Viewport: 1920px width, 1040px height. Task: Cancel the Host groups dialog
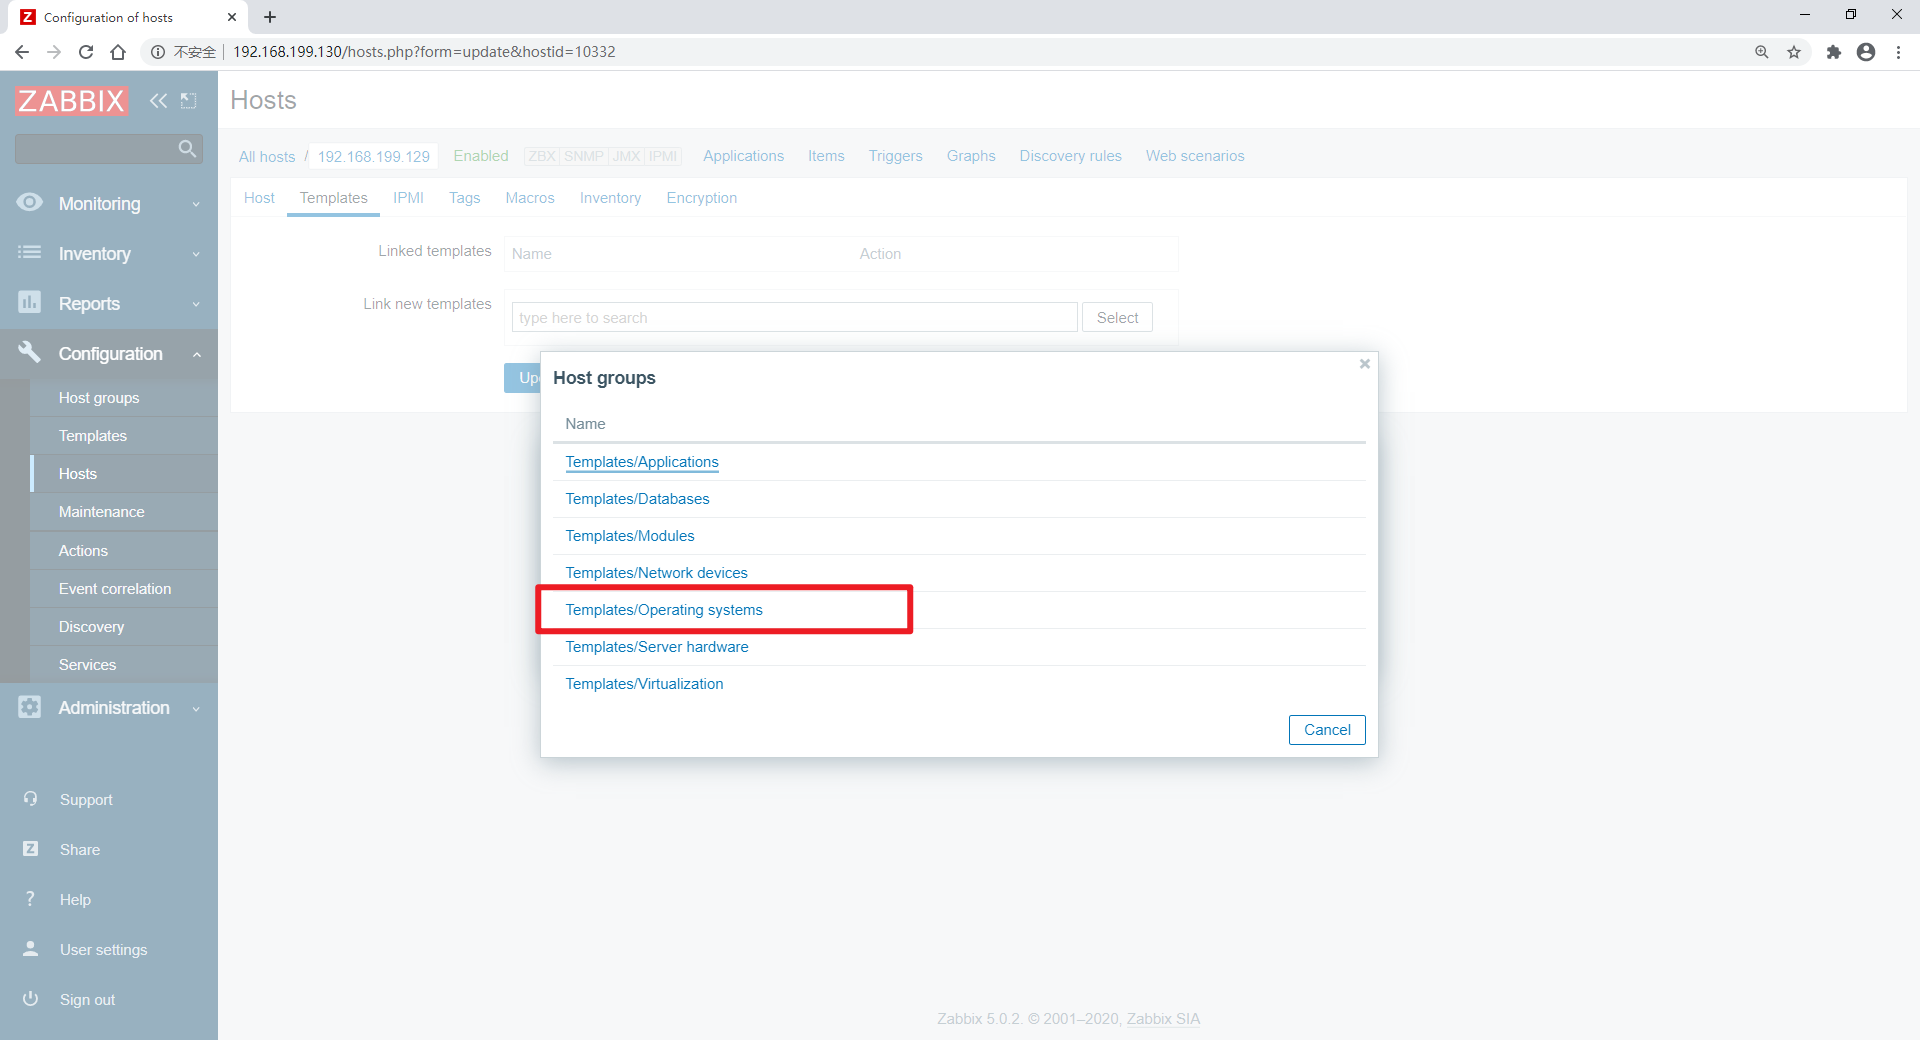[1327, 730]
